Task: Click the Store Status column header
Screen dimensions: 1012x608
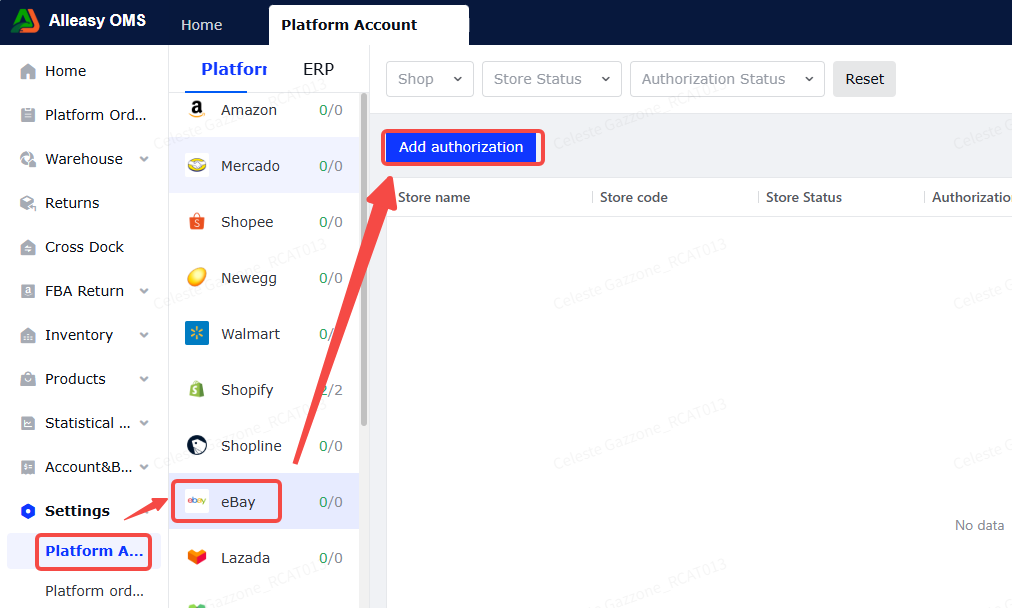Action: coord(804,198)
